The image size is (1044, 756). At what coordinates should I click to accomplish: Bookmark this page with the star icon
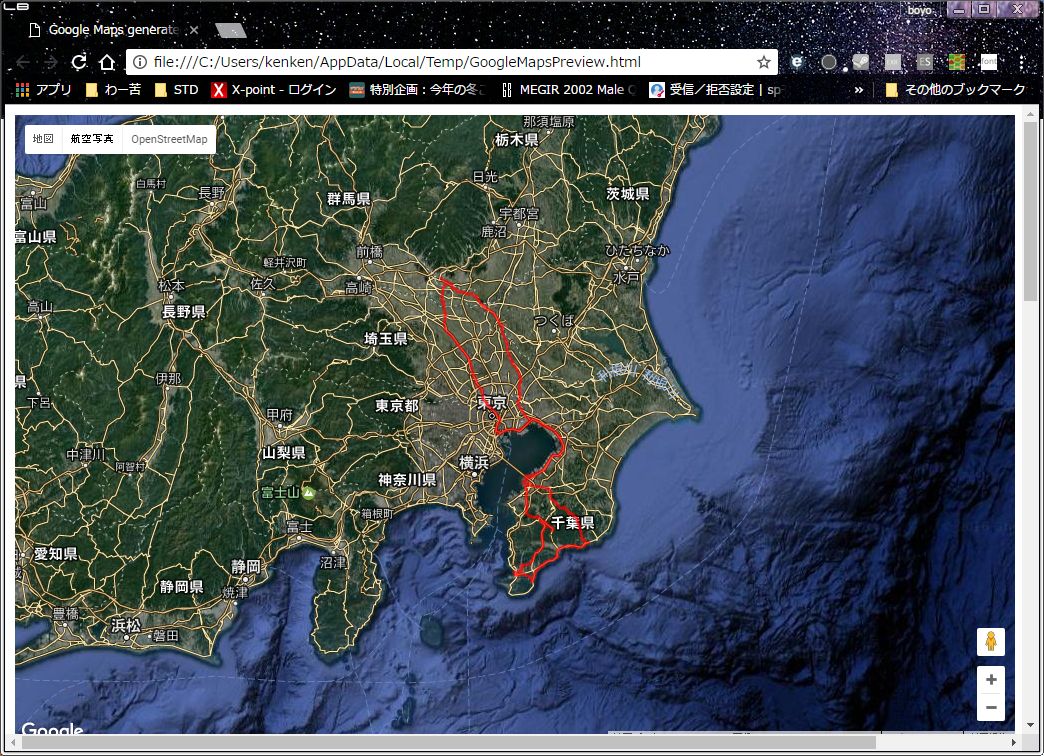click(x=764, y=62)
